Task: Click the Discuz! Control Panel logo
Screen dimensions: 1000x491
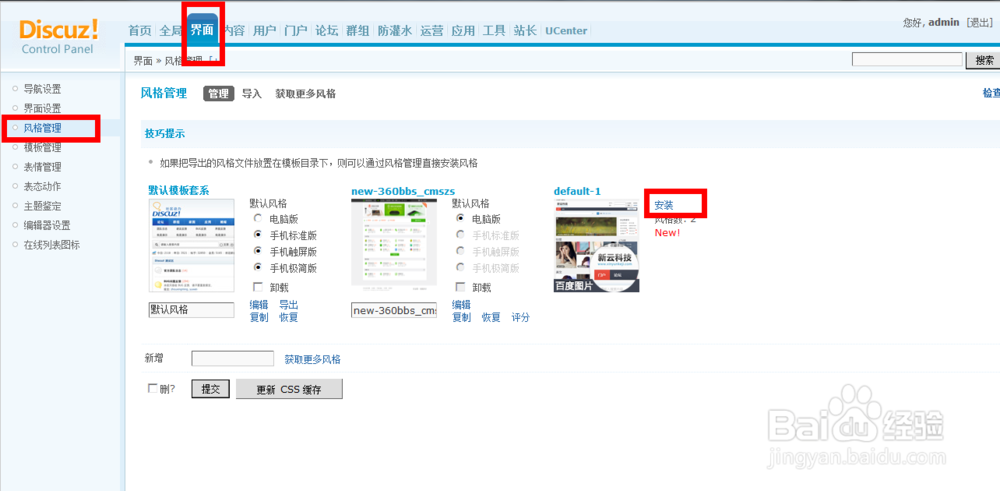Action: pyautogui.click(x=59, y=36)
